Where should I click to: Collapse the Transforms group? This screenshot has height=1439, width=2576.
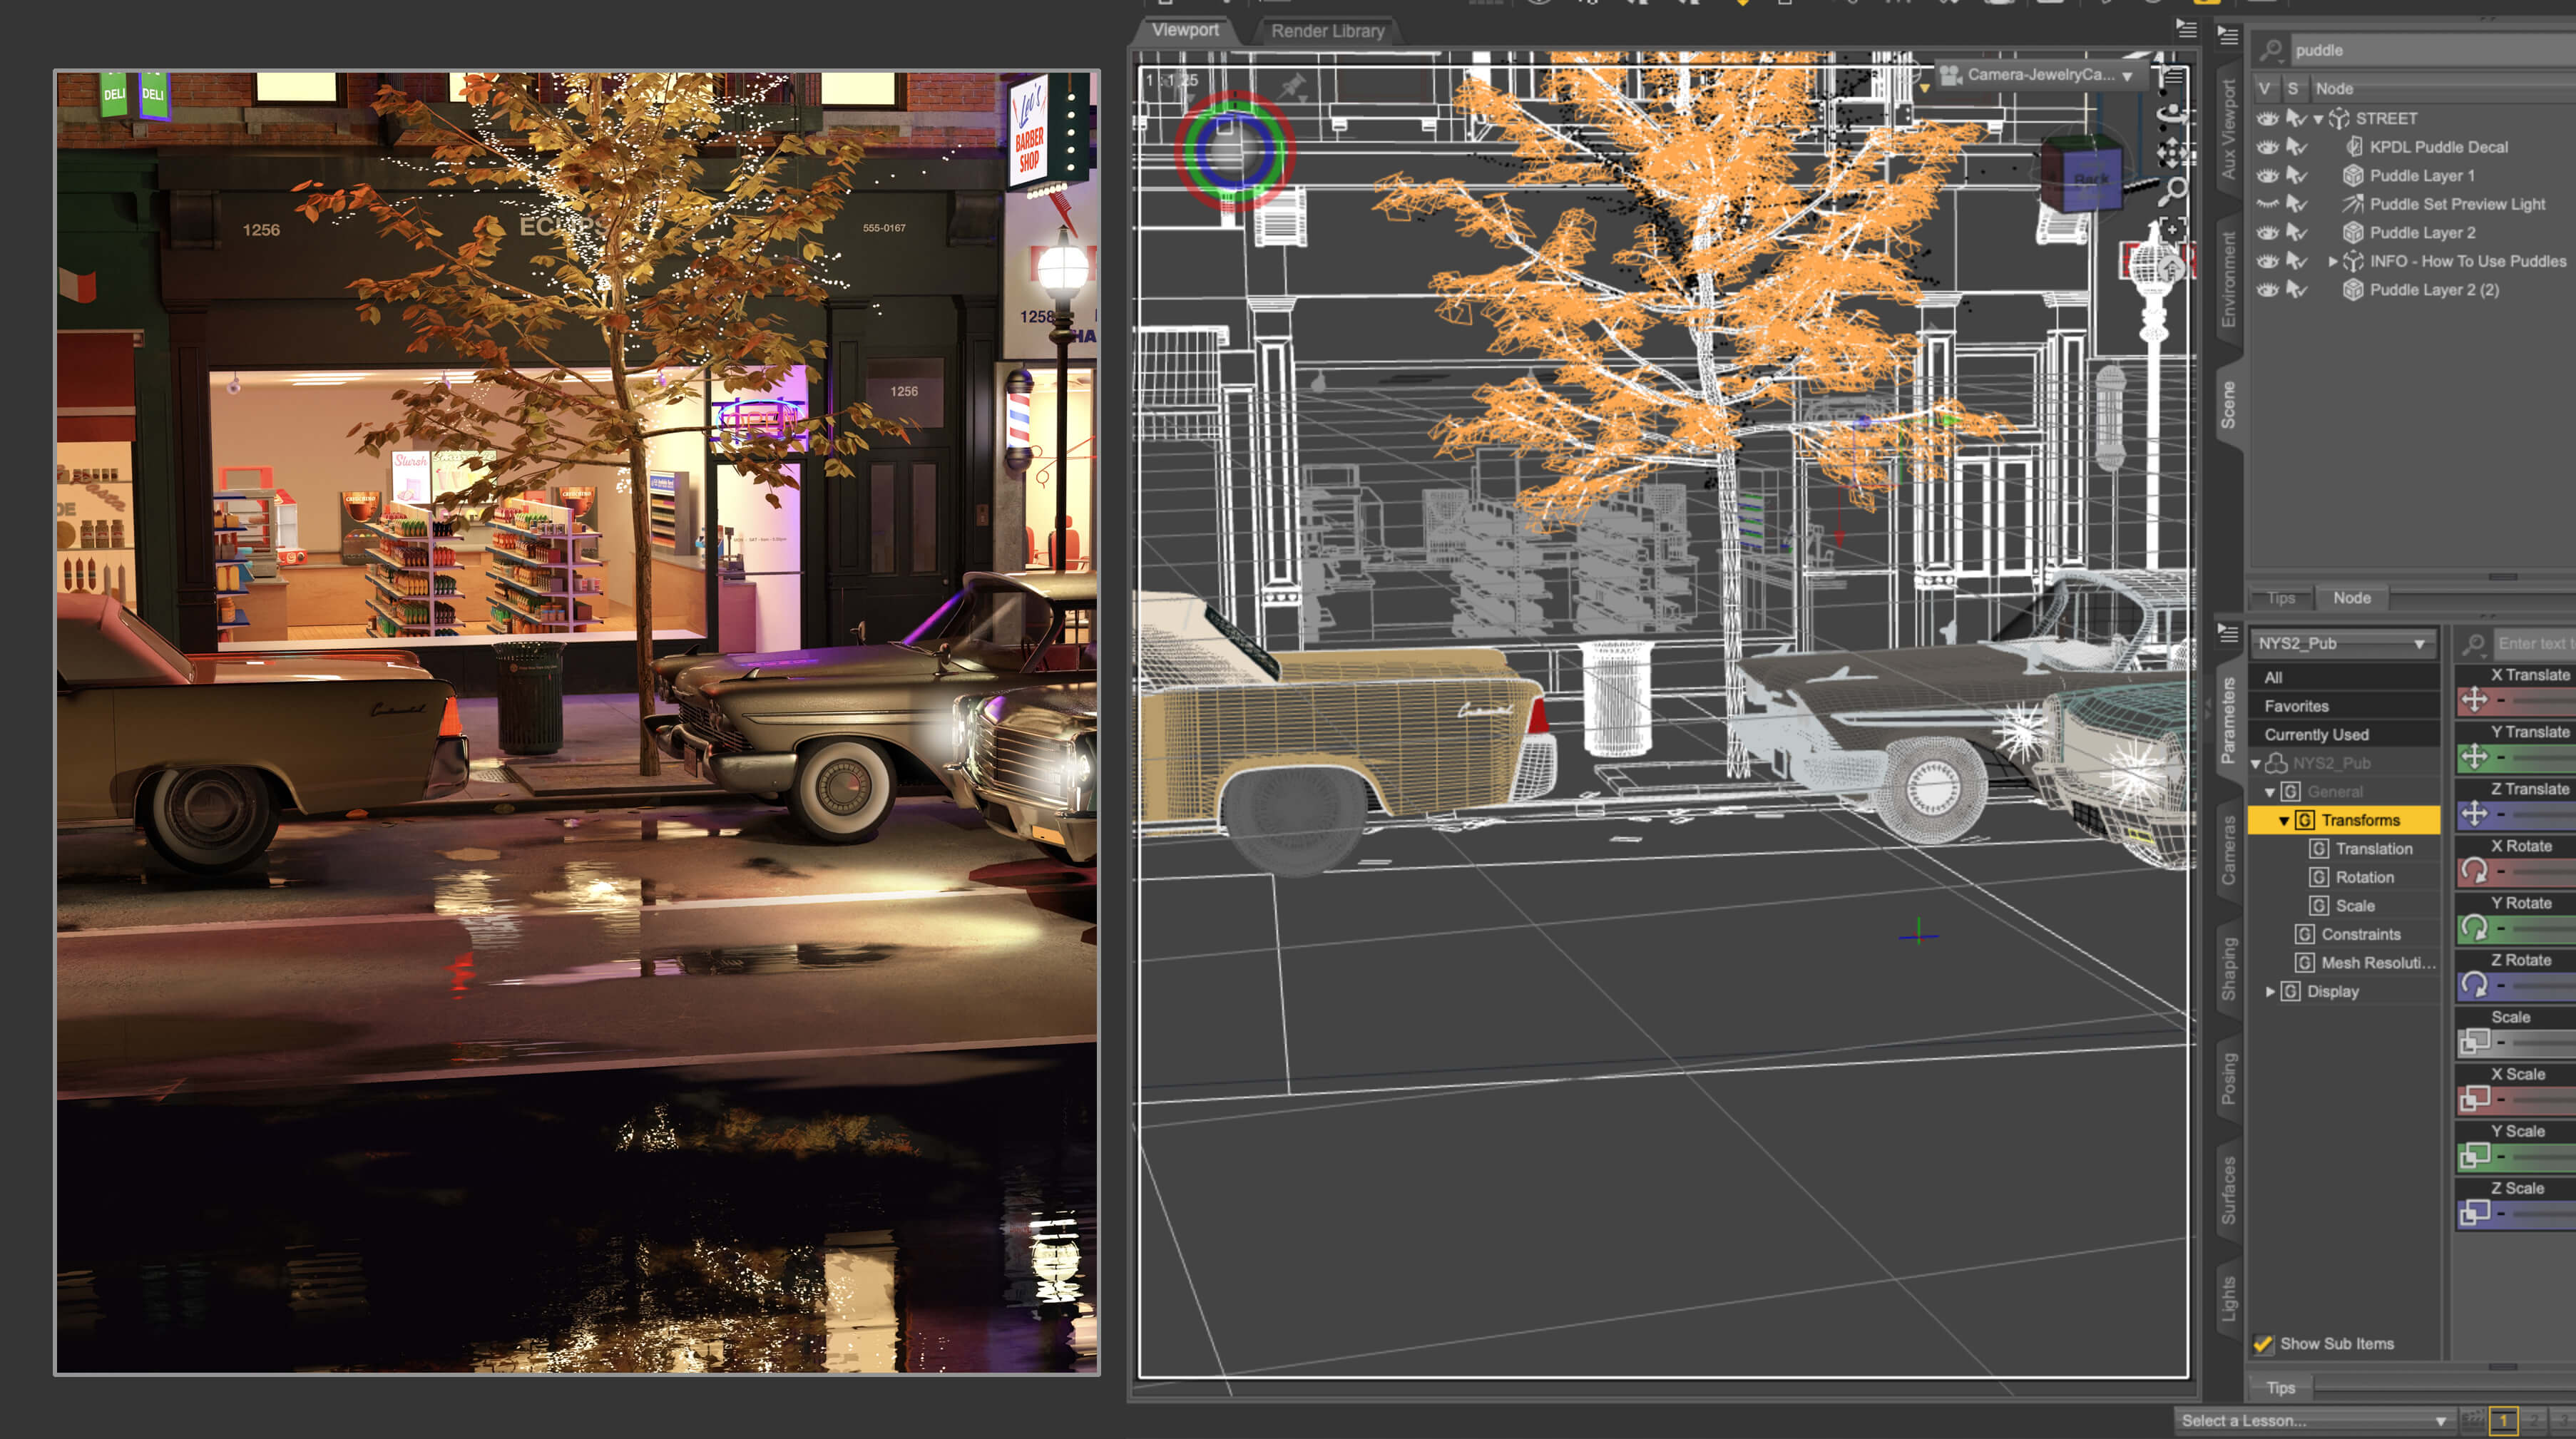[2284, 820]
